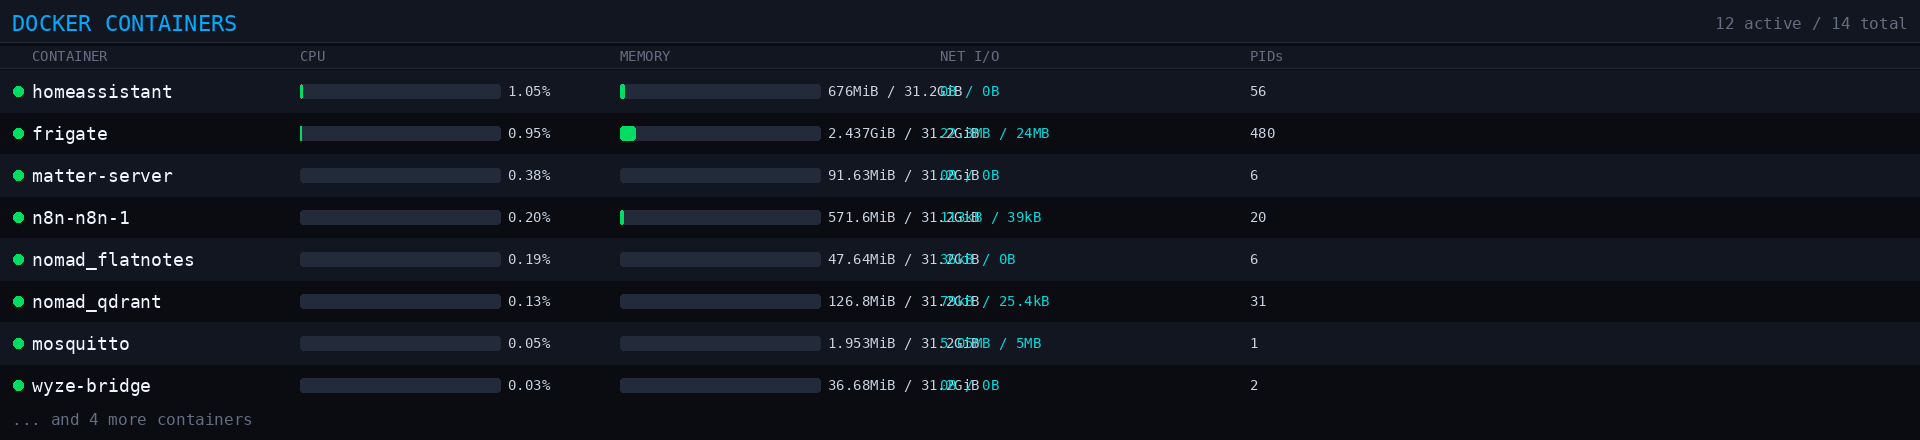Viewport: 1920px width, 440px height.
Task: Click the '12 active / 14 total' counter
Action: (x=1810, y=24)
